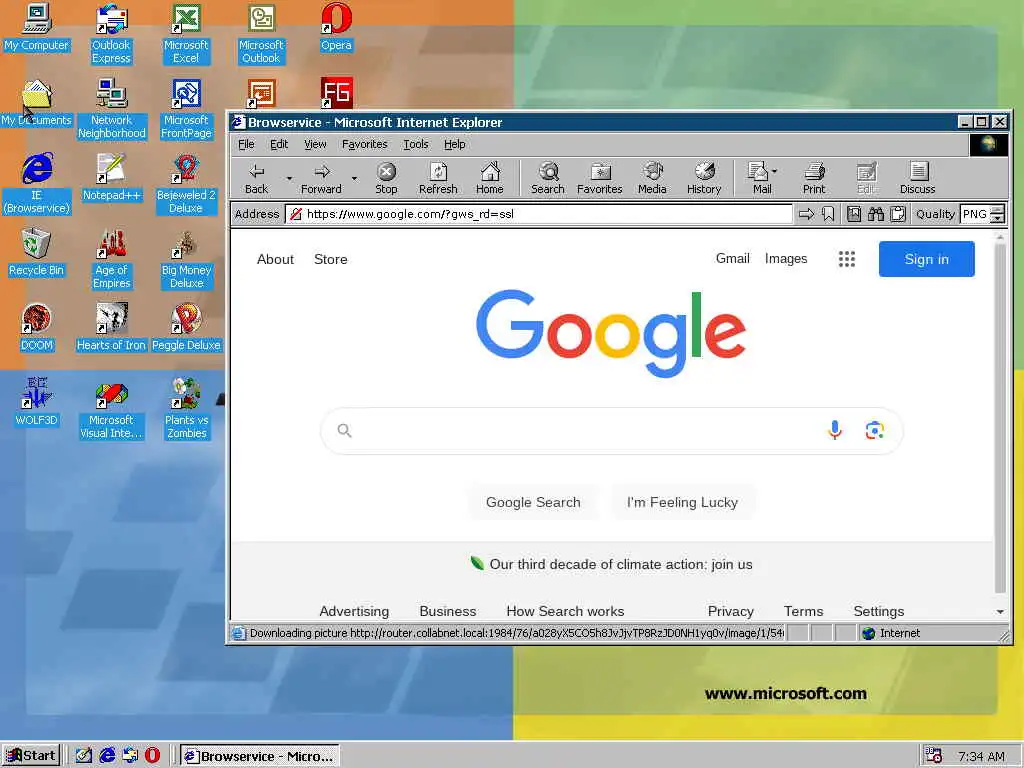Expand the Forward button history dropdown arrow
This screenshot has height=768, width=1024.
click(354, 178)
